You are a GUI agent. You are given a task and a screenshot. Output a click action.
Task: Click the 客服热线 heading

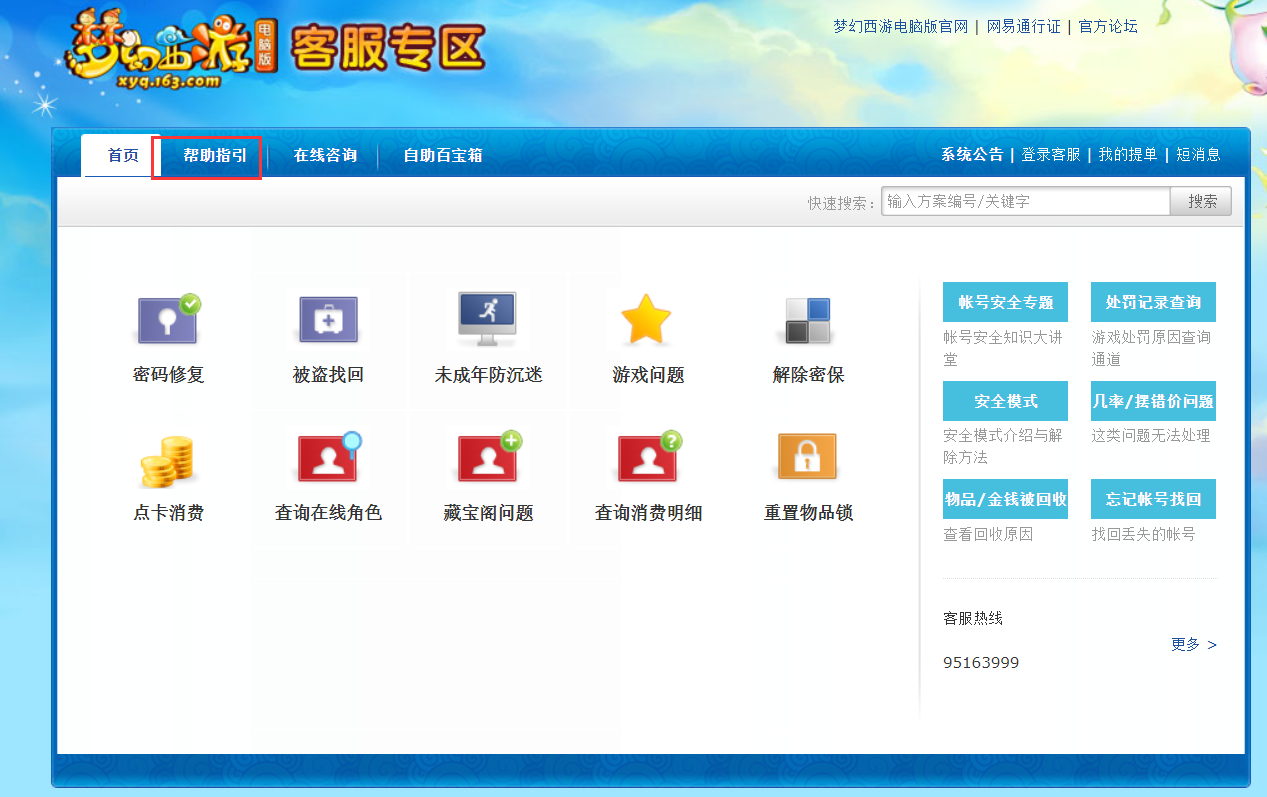coord(973,618)
